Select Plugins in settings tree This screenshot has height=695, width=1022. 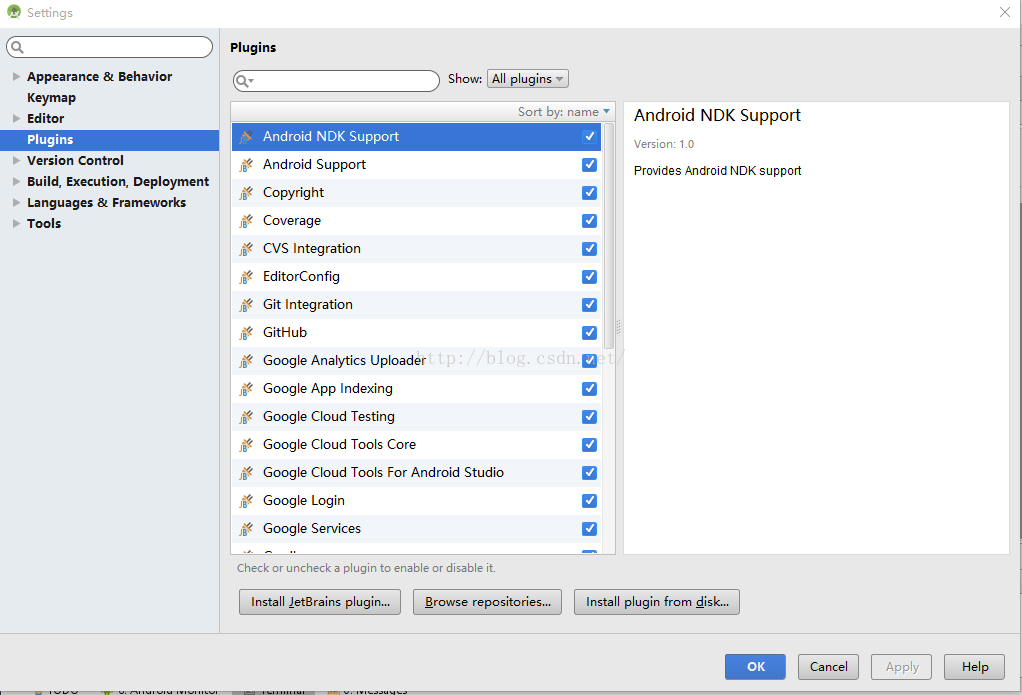pos(110,140)
